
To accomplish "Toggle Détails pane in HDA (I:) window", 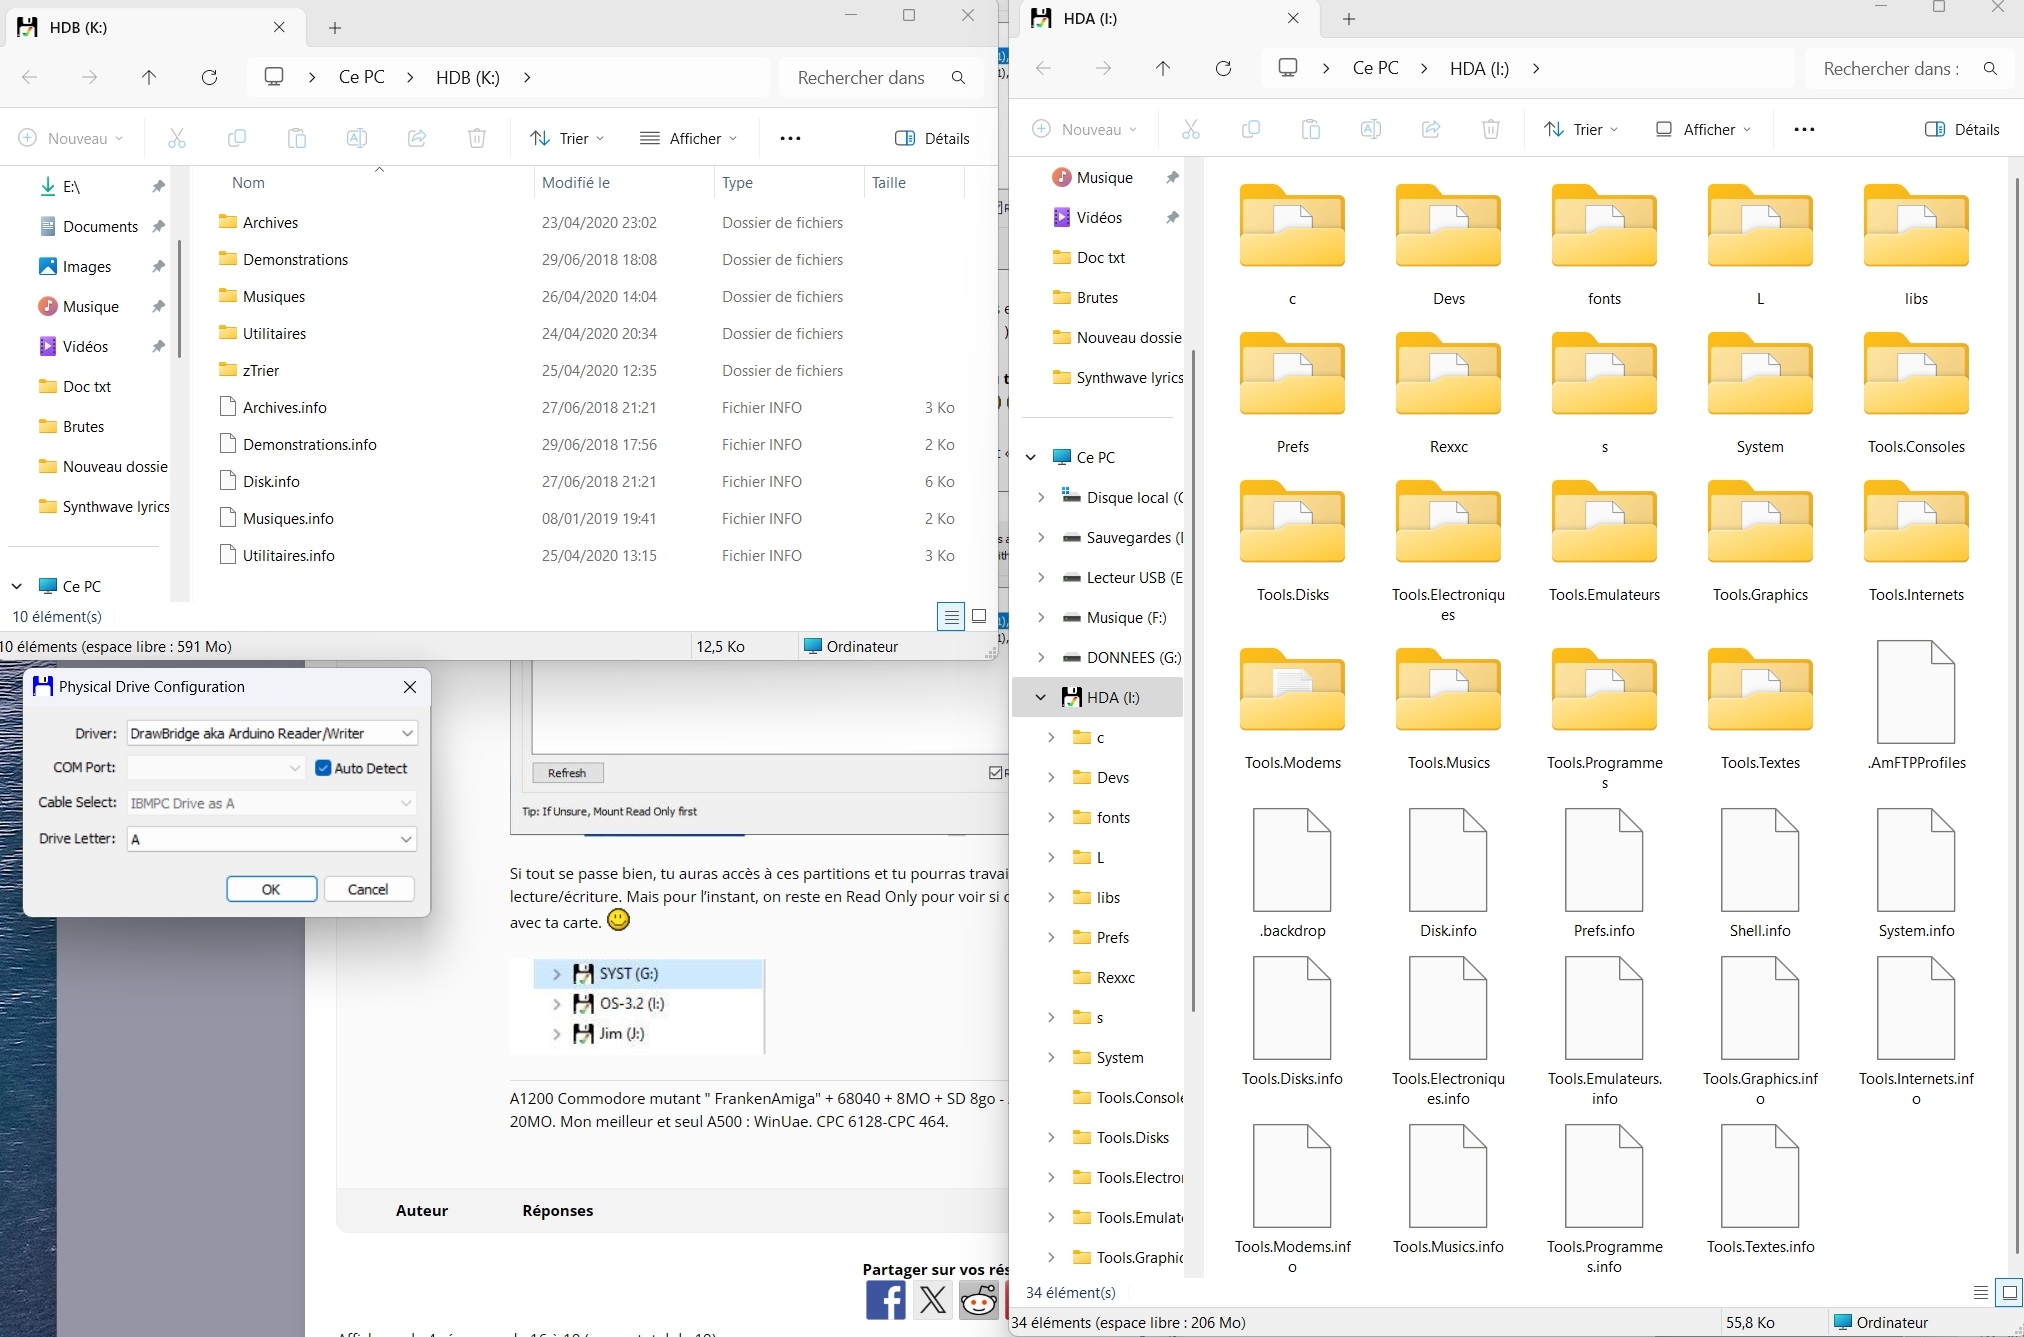I will 1962,129.
